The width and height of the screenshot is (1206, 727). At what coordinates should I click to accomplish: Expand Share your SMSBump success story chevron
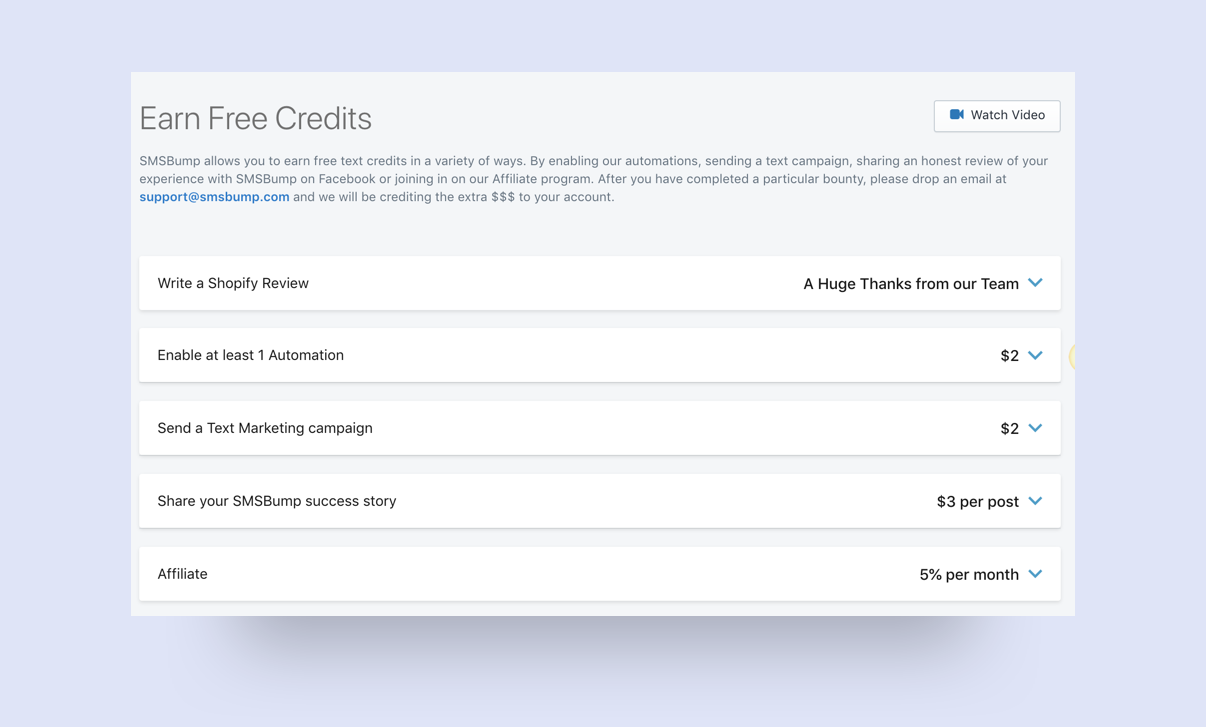point(1035,501)
